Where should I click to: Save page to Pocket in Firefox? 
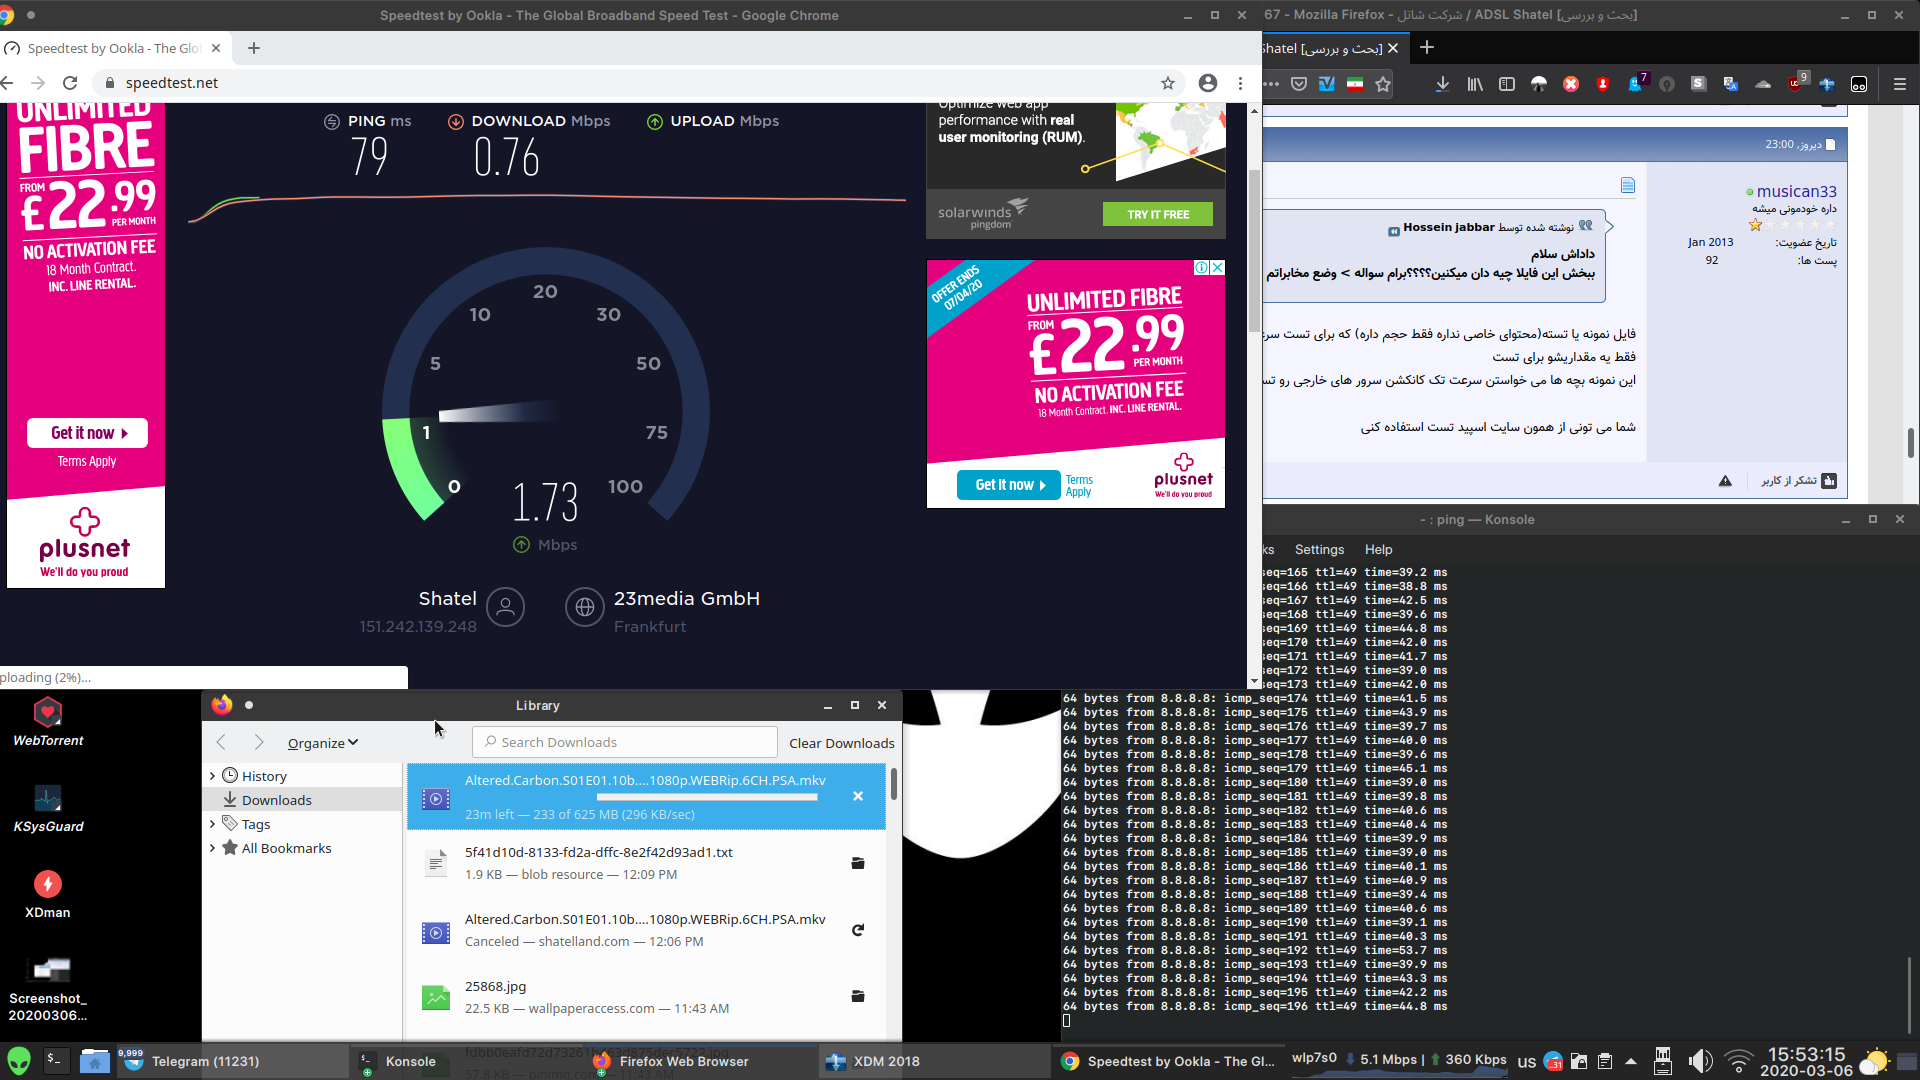point(1299,85)
